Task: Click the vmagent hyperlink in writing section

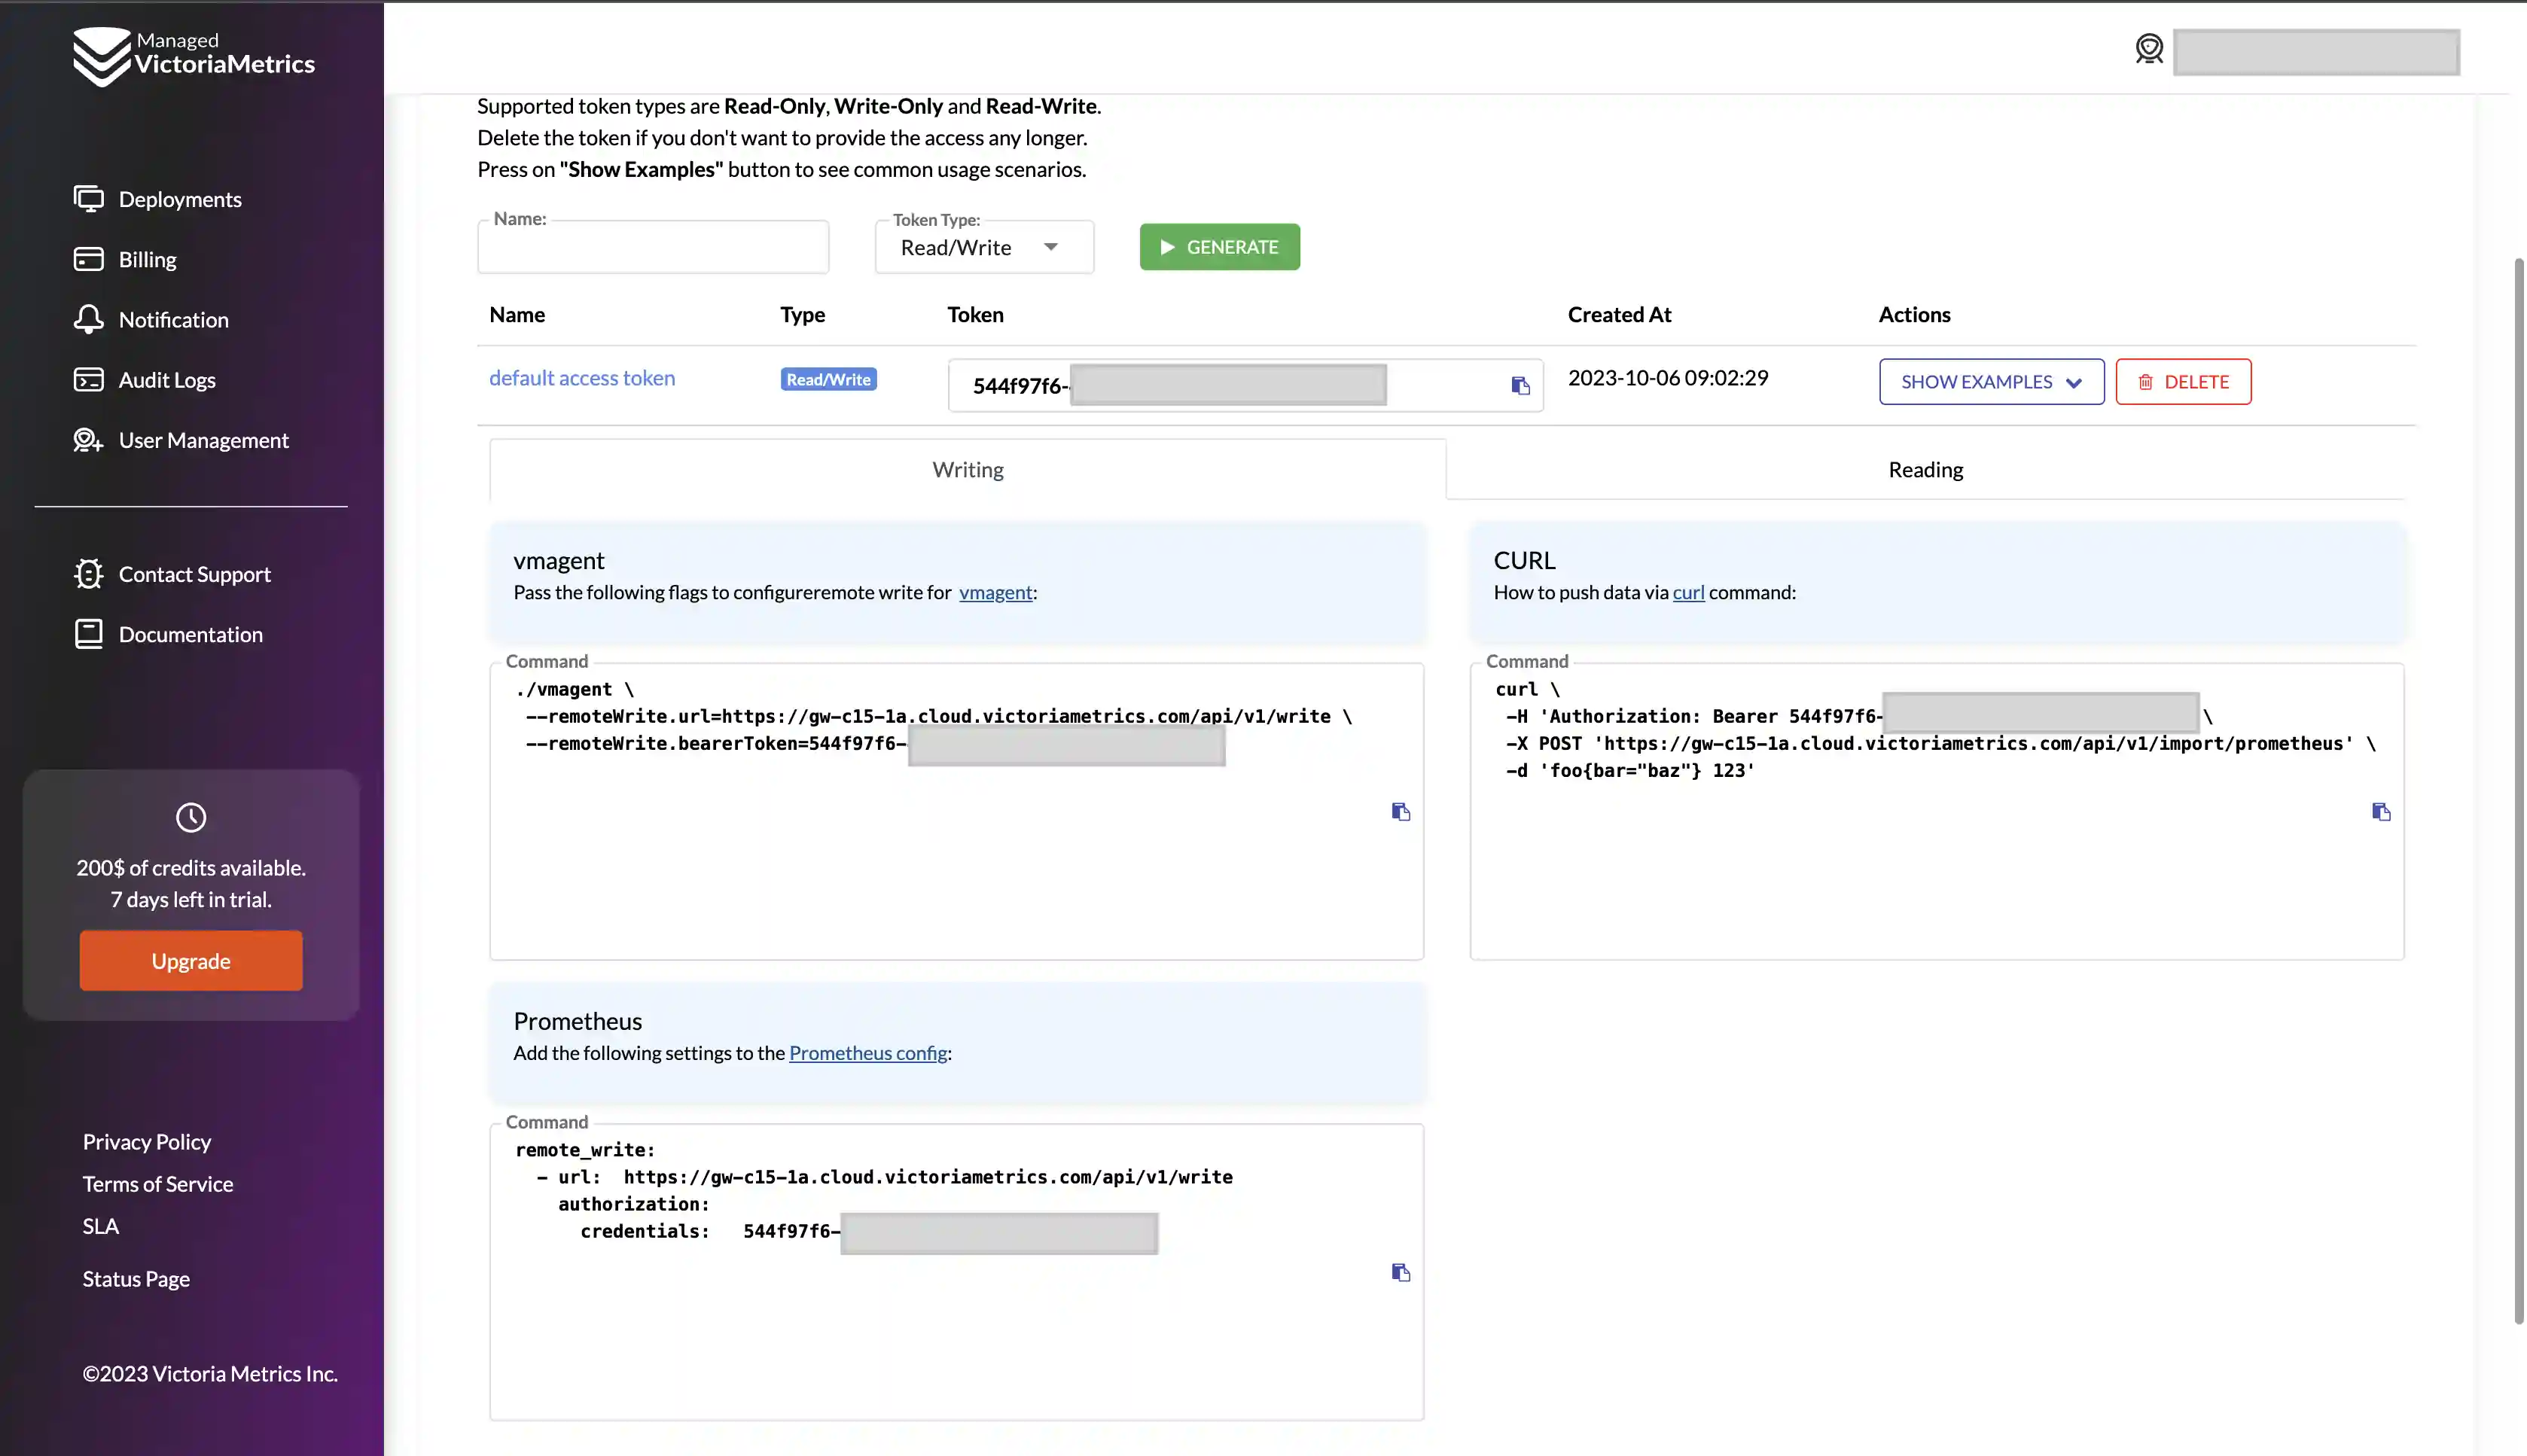Action: coord(995,592)
